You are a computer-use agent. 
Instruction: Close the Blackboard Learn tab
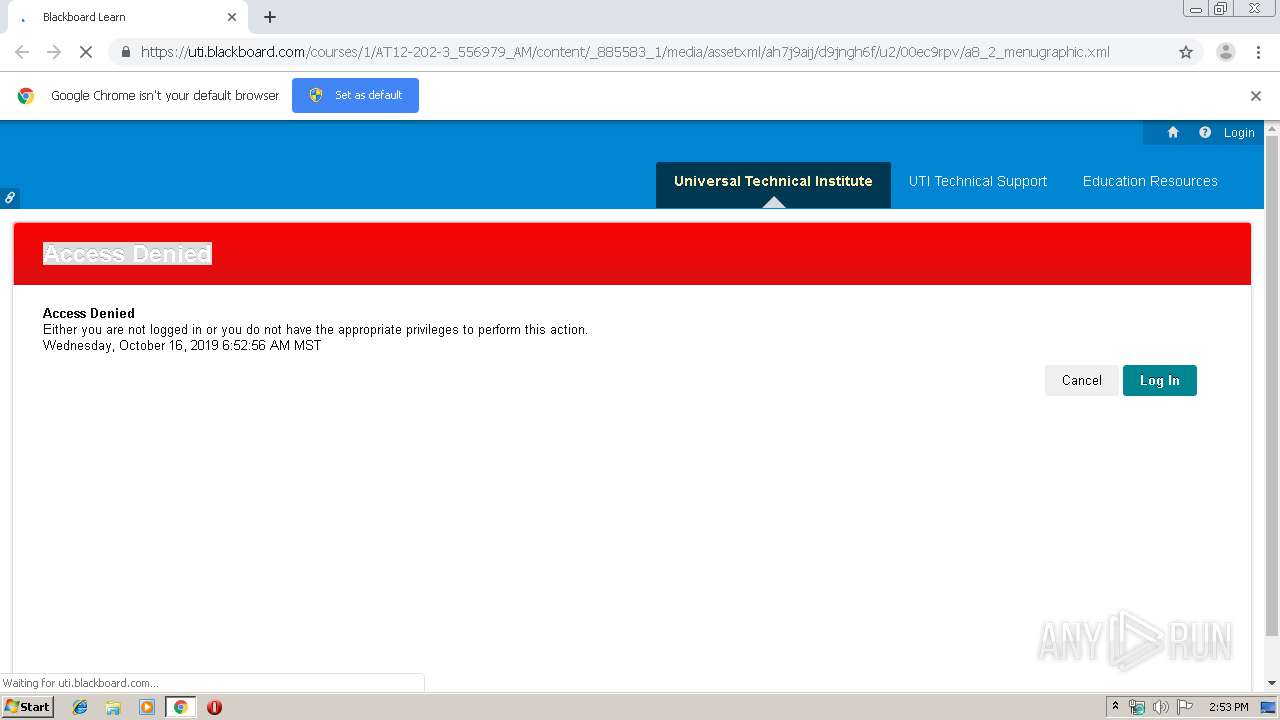(x=232, y=17)
